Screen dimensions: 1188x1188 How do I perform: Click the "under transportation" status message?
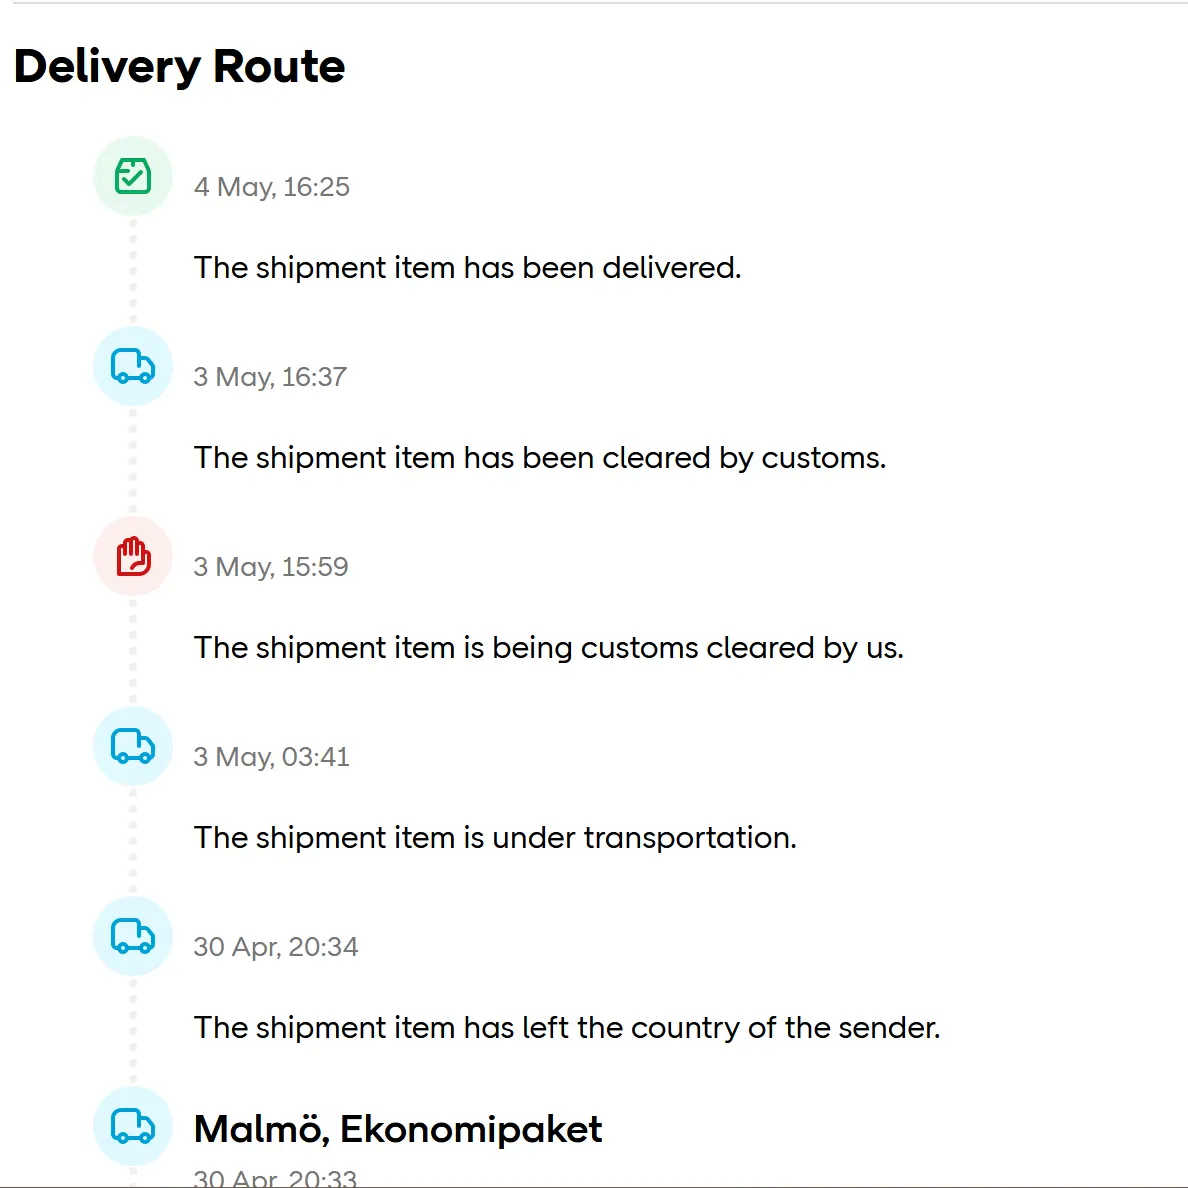pos(495,838)
